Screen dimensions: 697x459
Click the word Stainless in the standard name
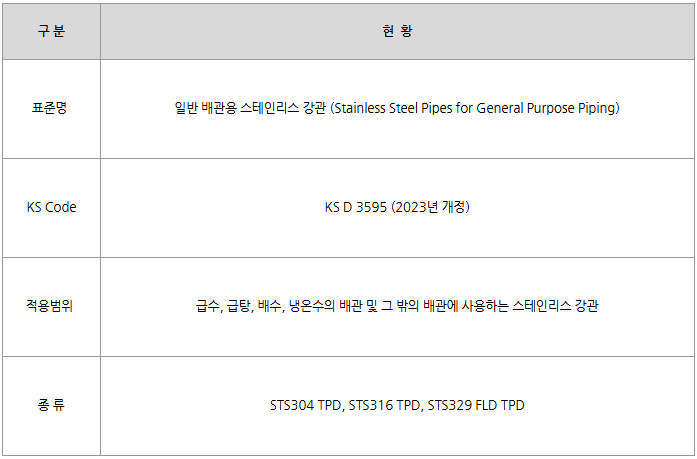point(361,108)
